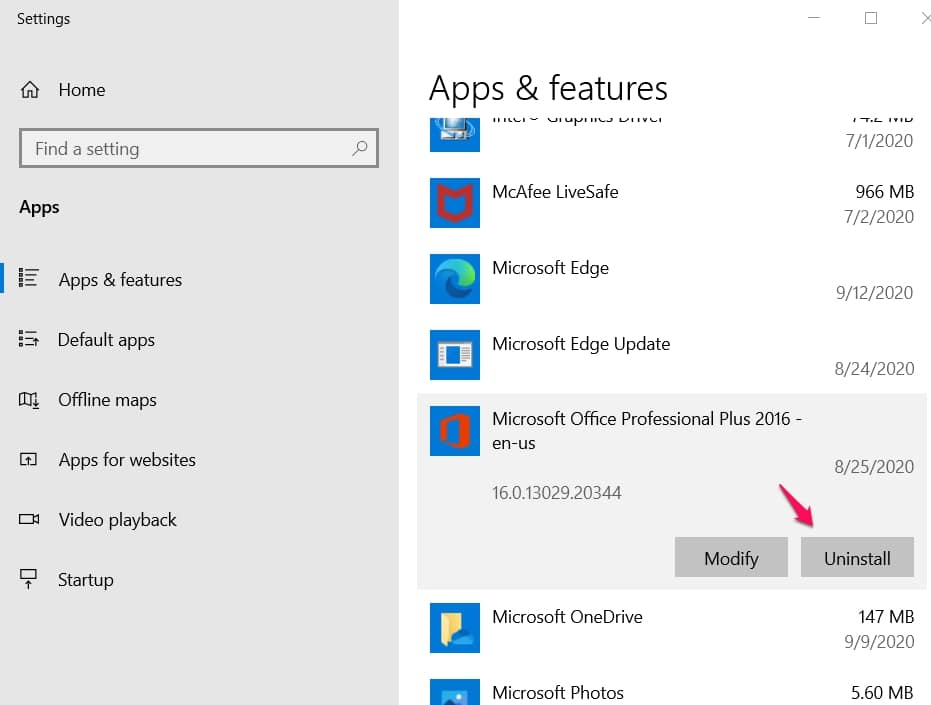Click the 966 MB size of McAfee
Image resolution: width=931 pixels, height=705 pixels.
coord(884,192)
